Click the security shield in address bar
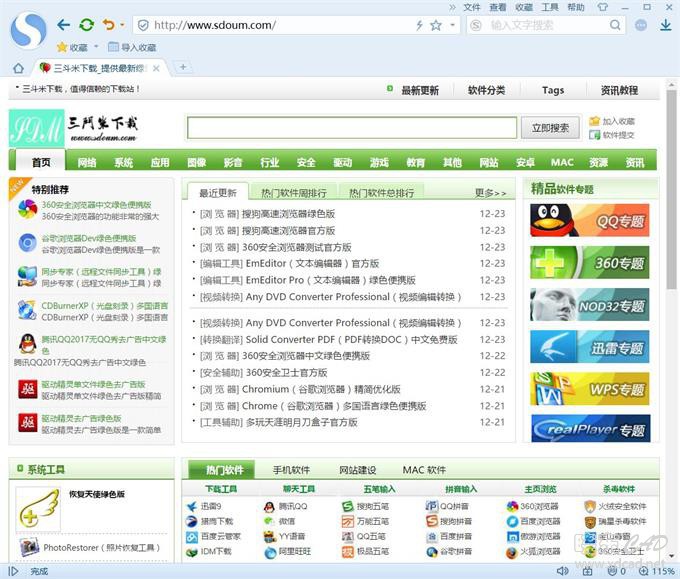 click(x=143, y=26)
